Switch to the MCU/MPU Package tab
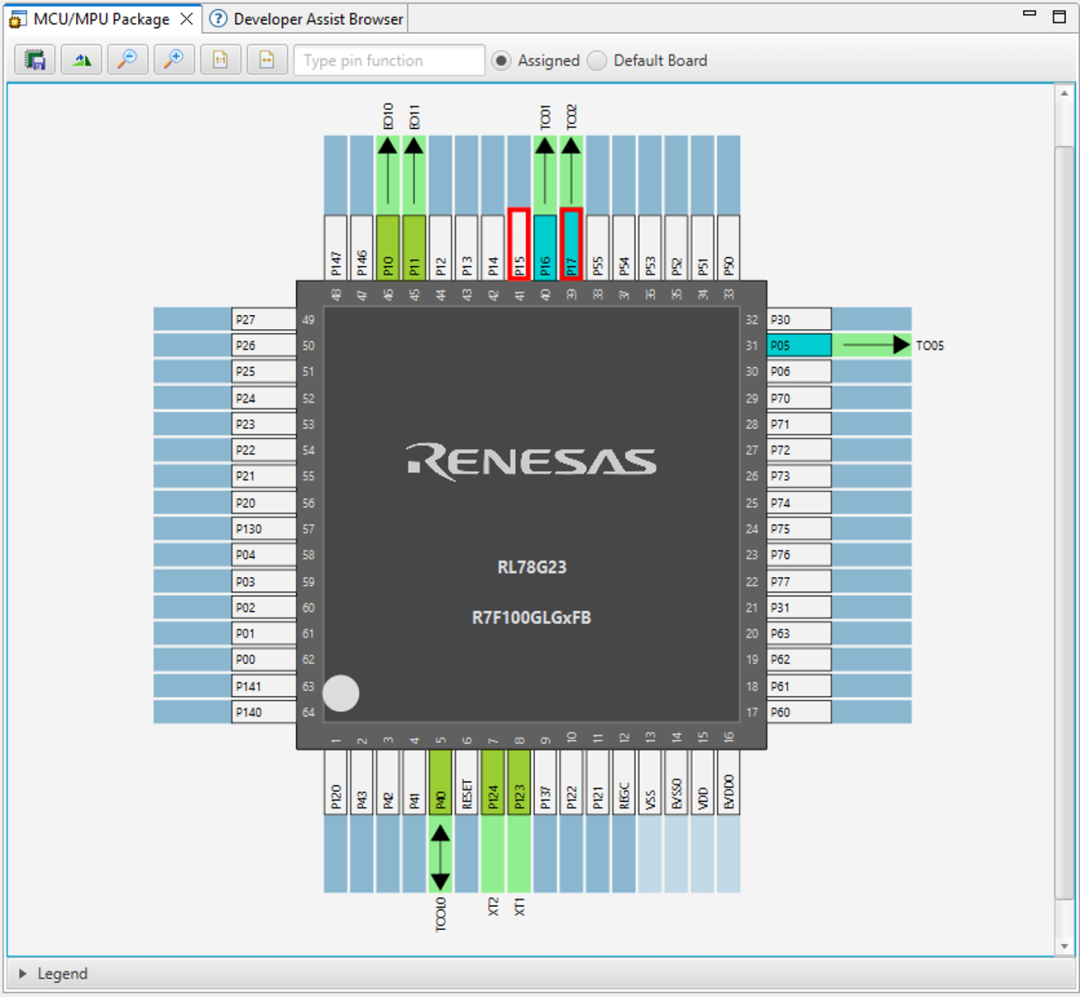1080x997 pixels. click(101, 19)
